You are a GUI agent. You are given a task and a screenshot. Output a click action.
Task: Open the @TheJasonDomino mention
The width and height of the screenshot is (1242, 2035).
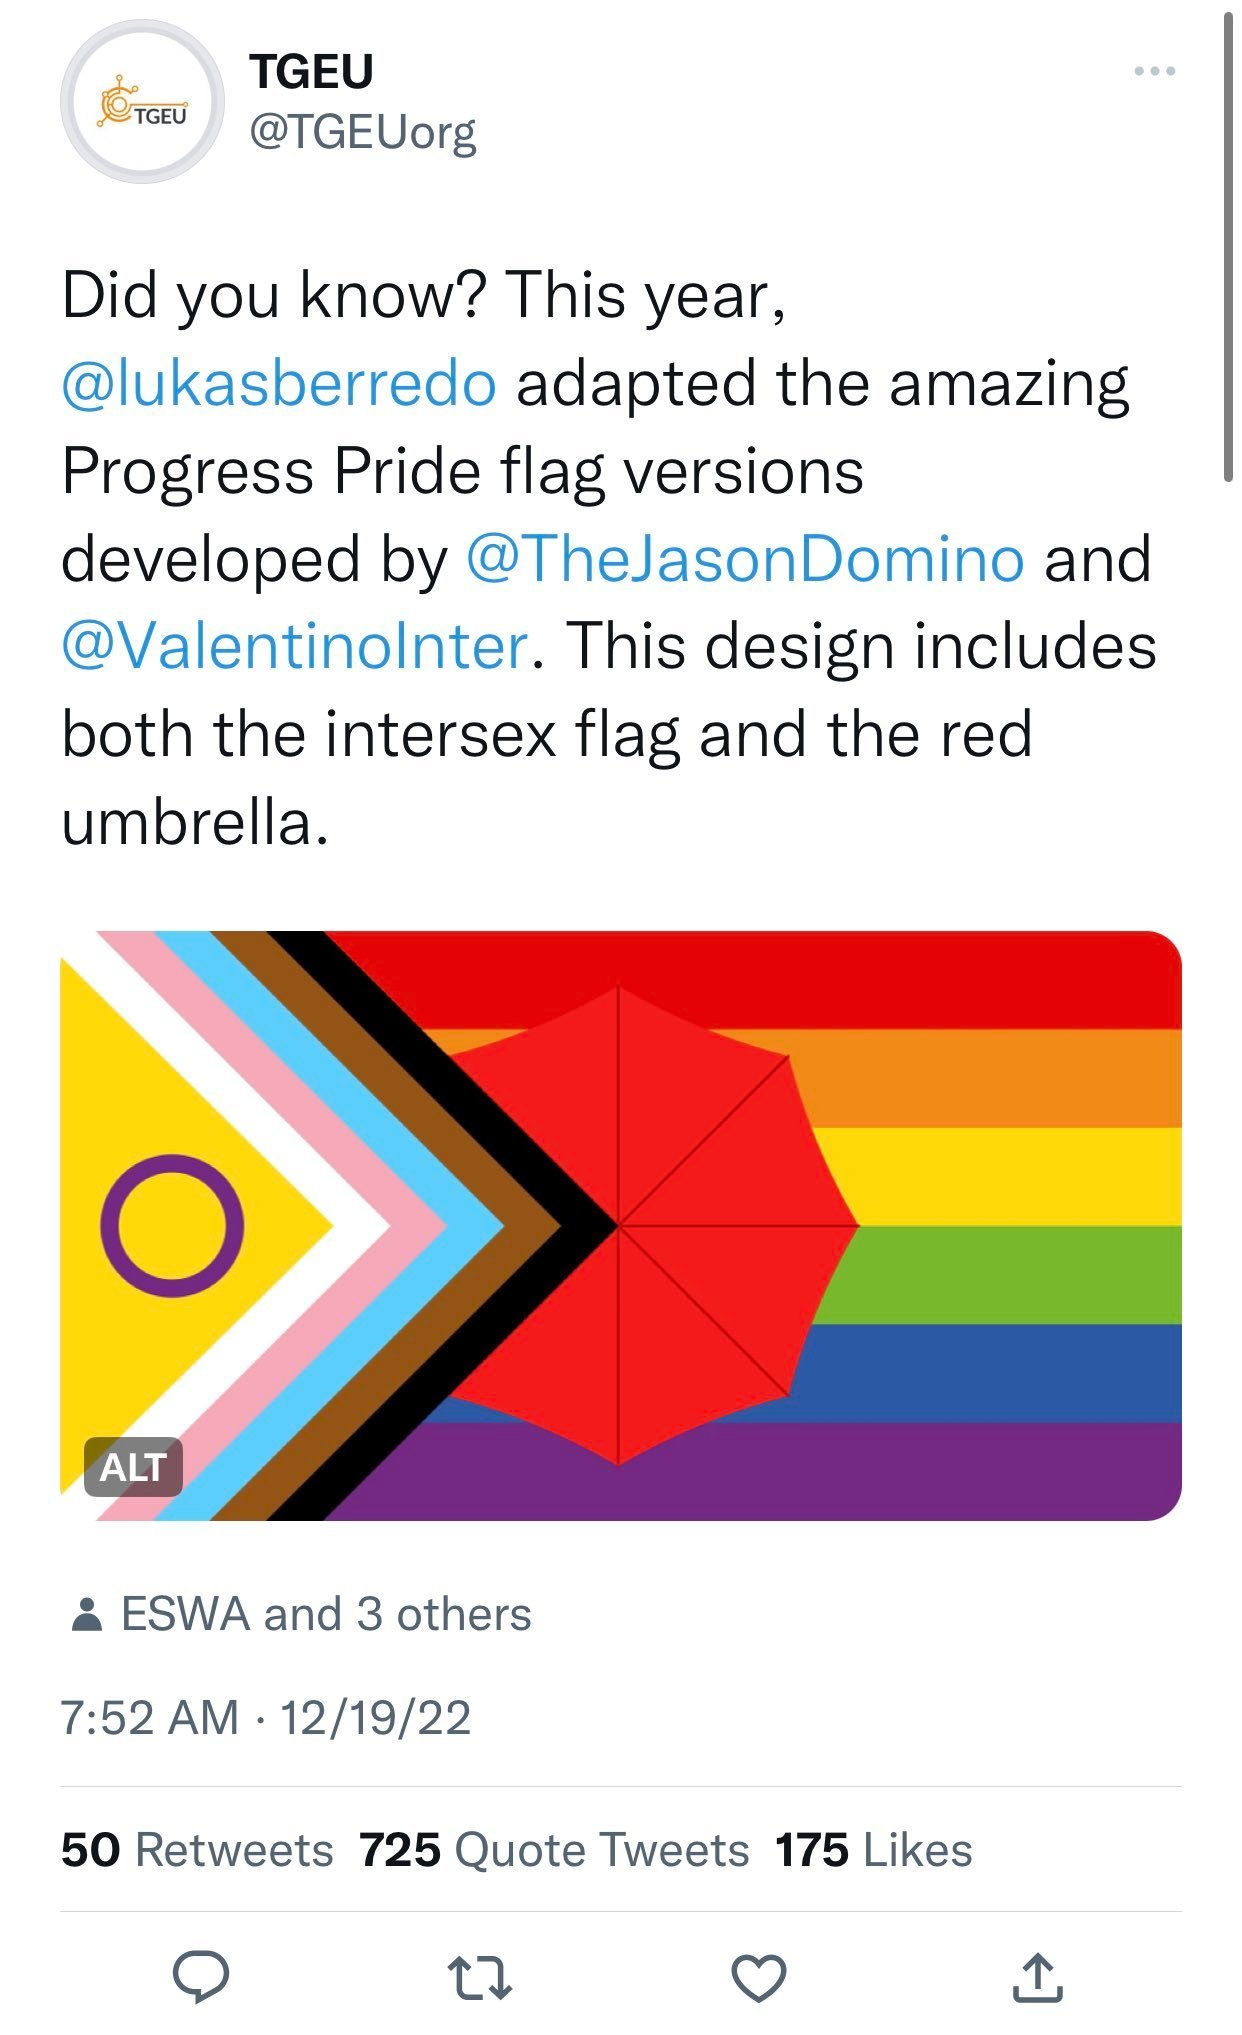pyautogui.click(x=746, y=559)
